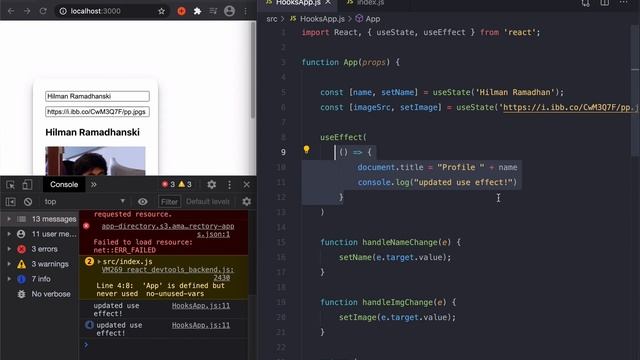Open the react_devtools_backend.js source link

[x=168, y=273]
